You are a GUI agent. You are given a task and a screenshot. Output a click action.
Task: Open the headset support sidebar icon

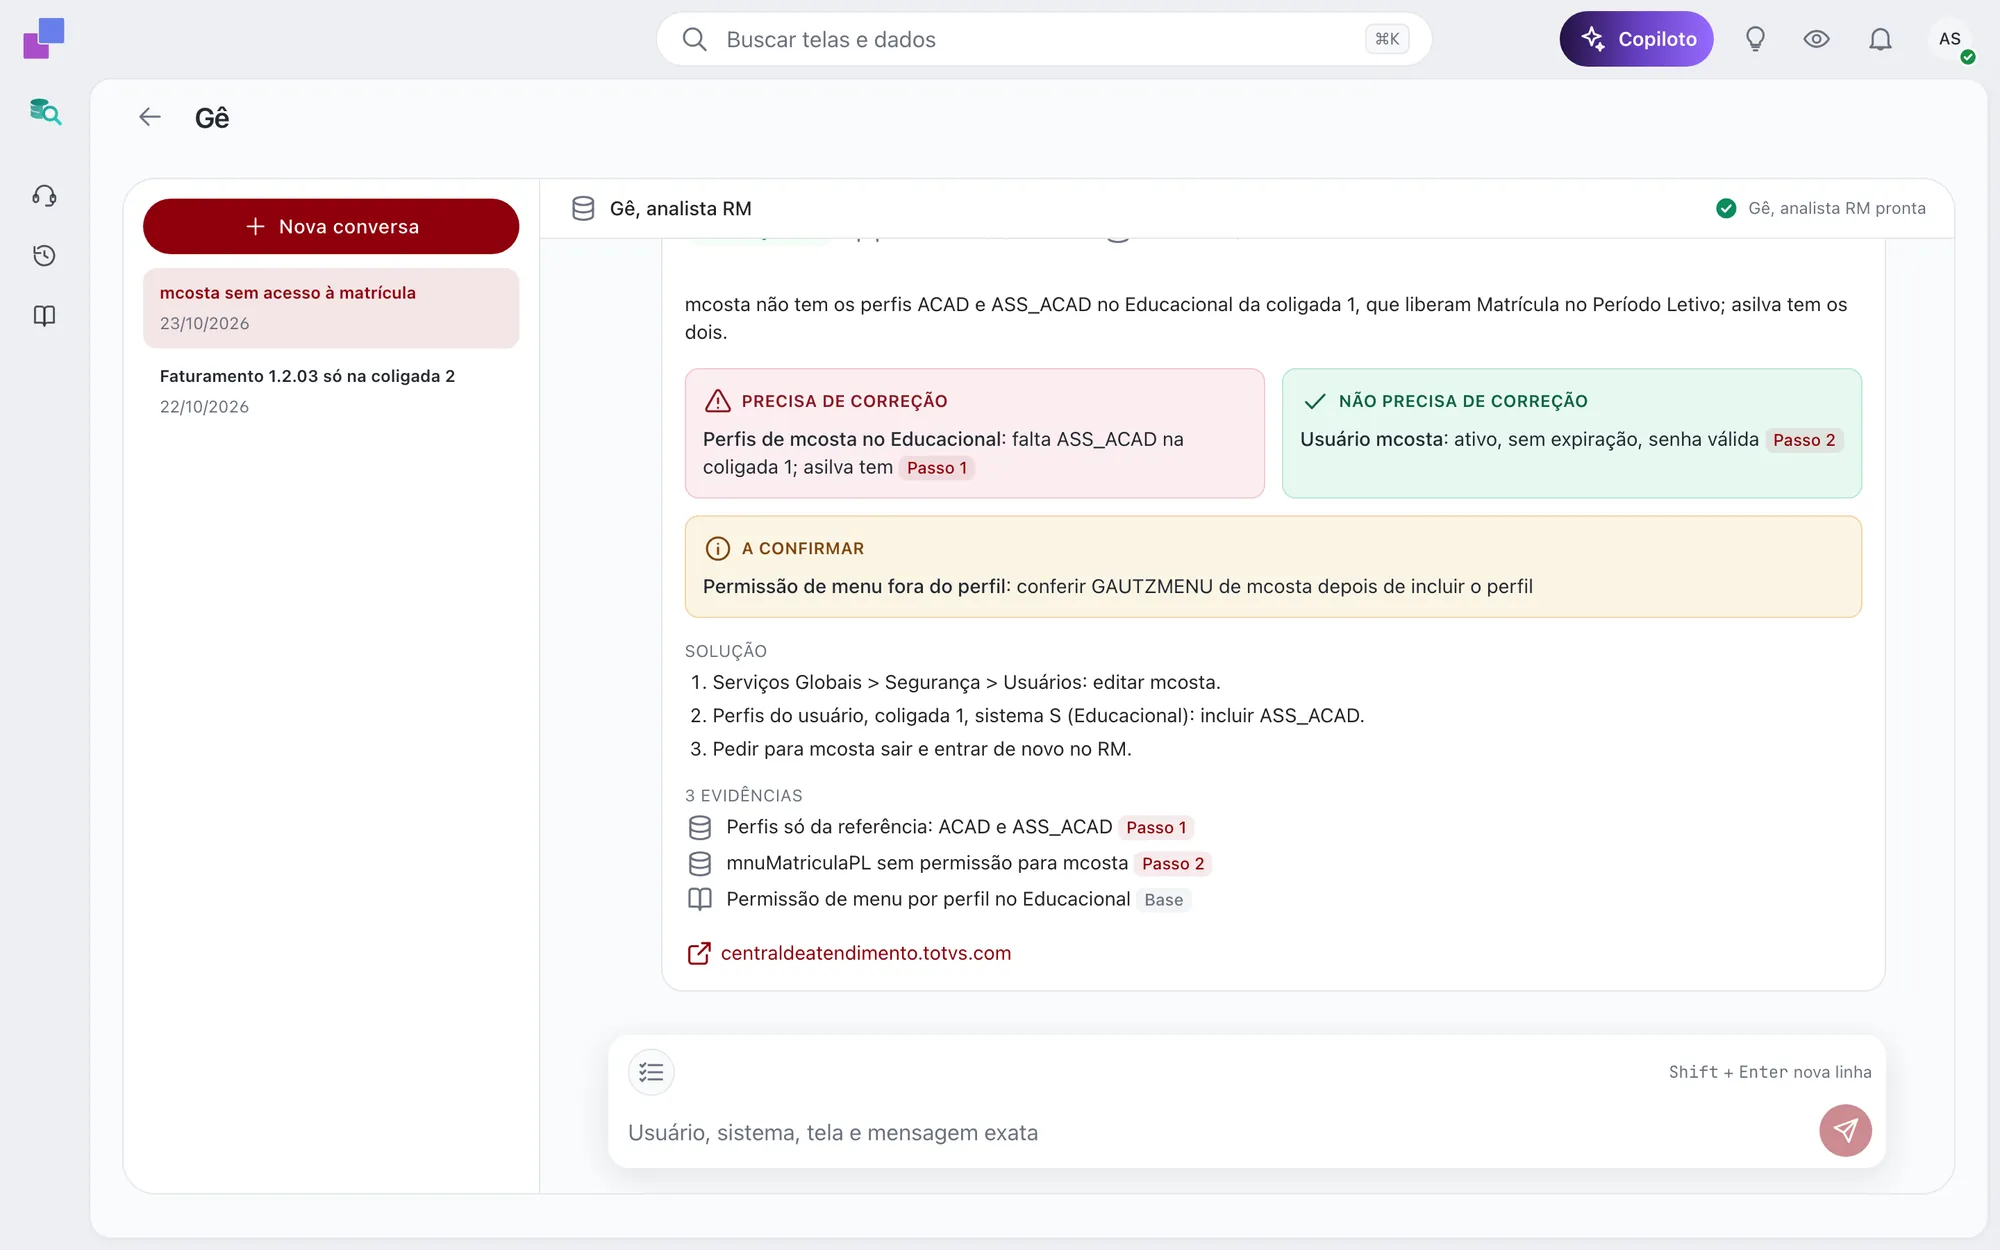point(44,195)
